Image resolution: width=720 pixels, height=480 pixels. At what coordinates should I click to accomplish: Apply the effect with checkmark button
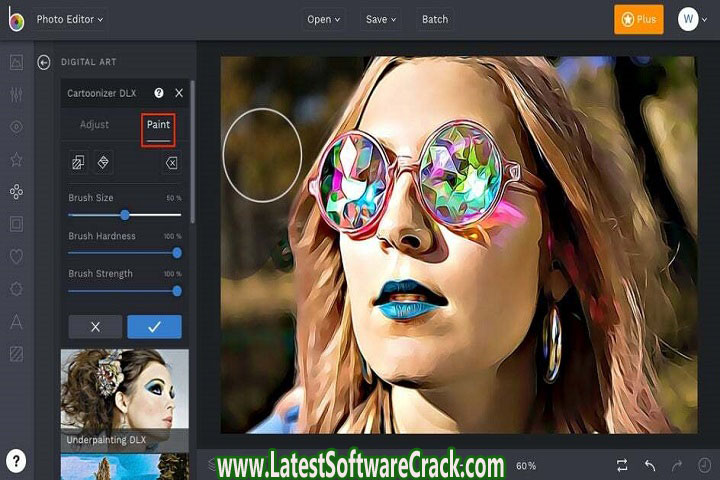(x=154, y=327)
